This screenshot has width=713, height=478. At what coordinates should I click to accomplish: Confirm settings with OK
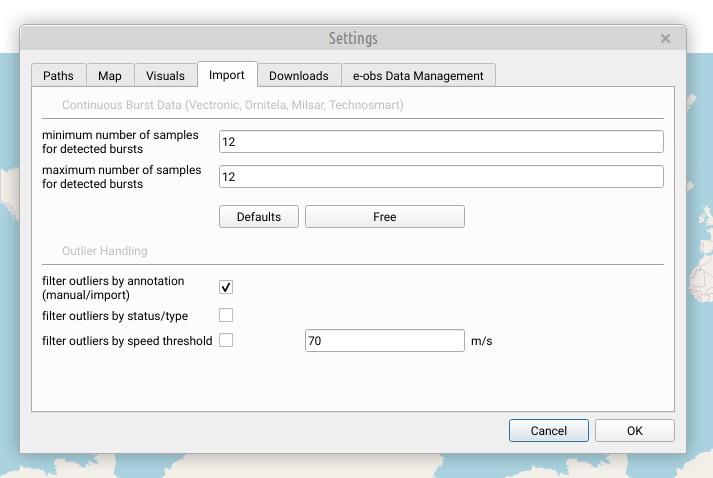coord(635,431)
